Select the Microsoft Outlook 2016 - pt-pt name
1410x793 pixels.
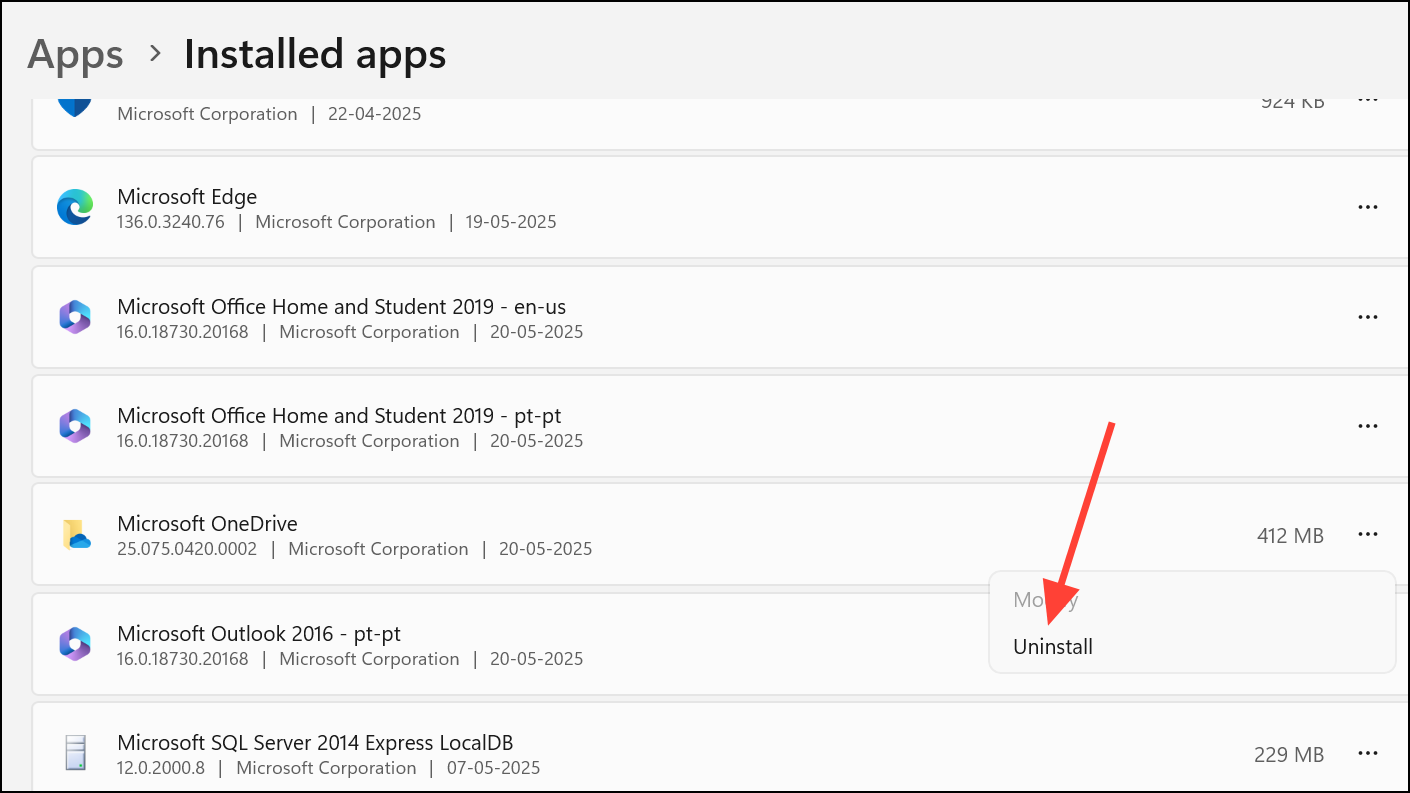259,634
